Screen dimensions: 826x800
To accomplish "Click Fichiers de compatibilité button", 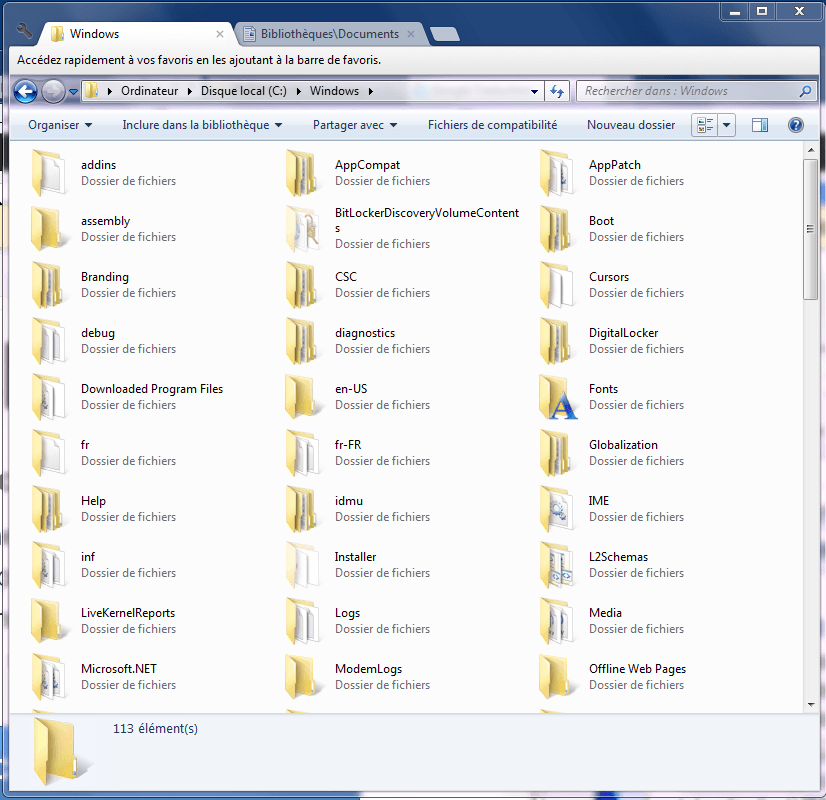I will [492, 125].
